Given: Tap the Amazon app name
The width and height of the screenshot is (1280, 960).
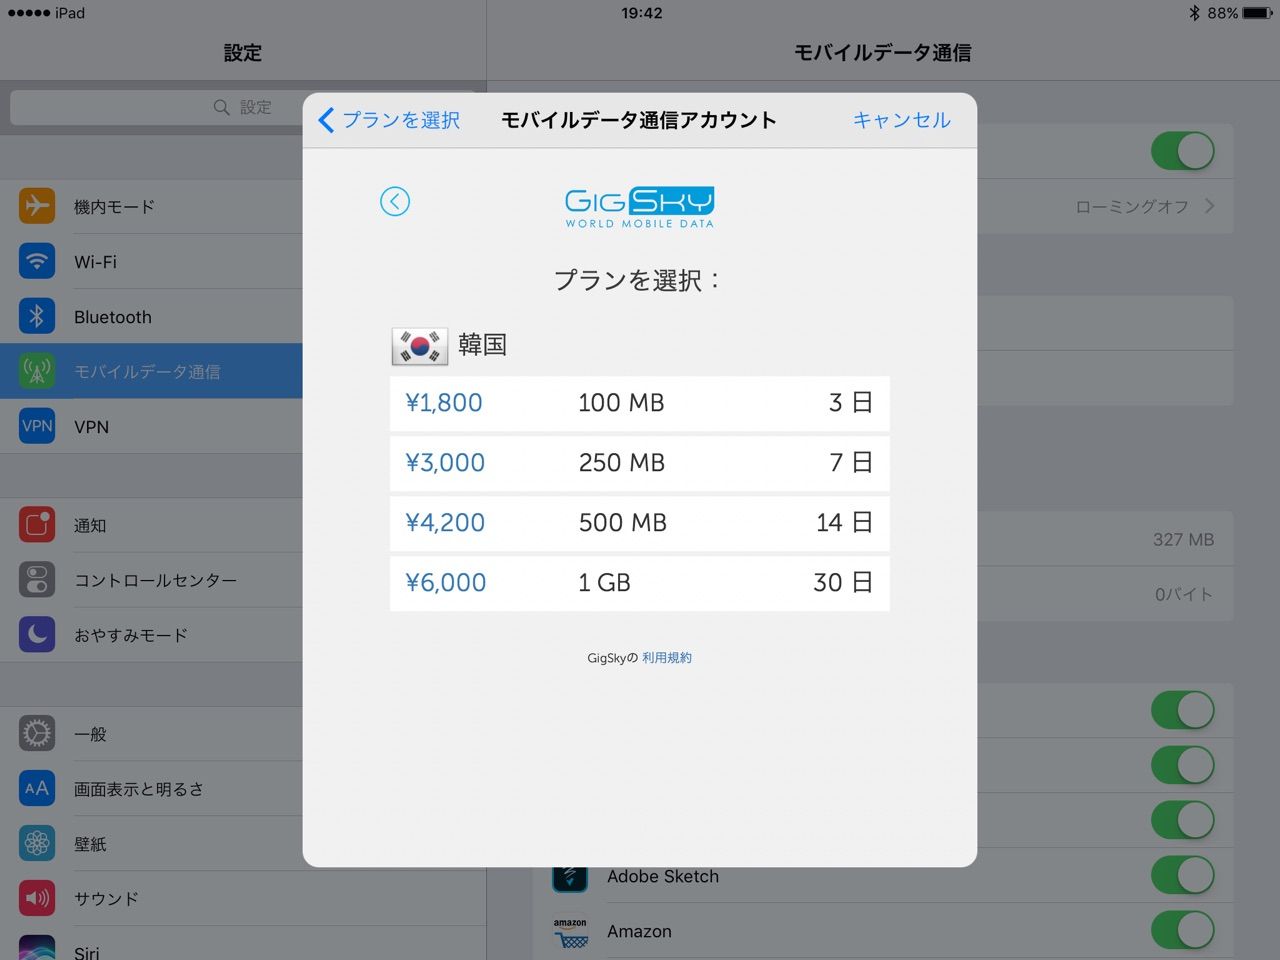Looking at the screenshot, I should (639, 931).
